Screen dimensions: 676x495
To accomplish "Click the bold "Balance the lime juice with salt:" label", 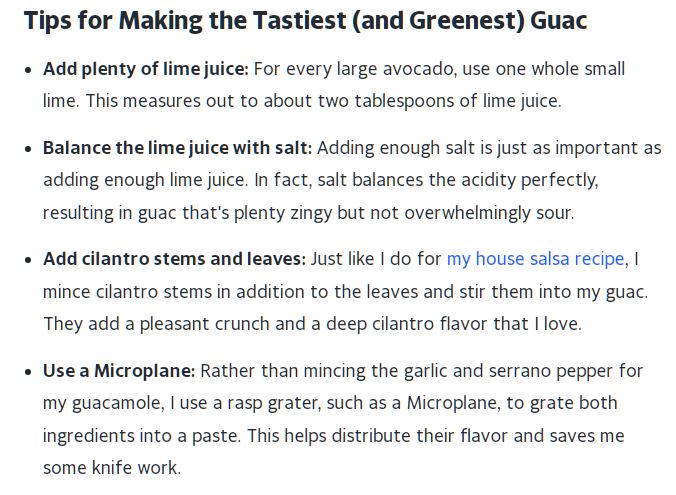I will tap(177, 148).
